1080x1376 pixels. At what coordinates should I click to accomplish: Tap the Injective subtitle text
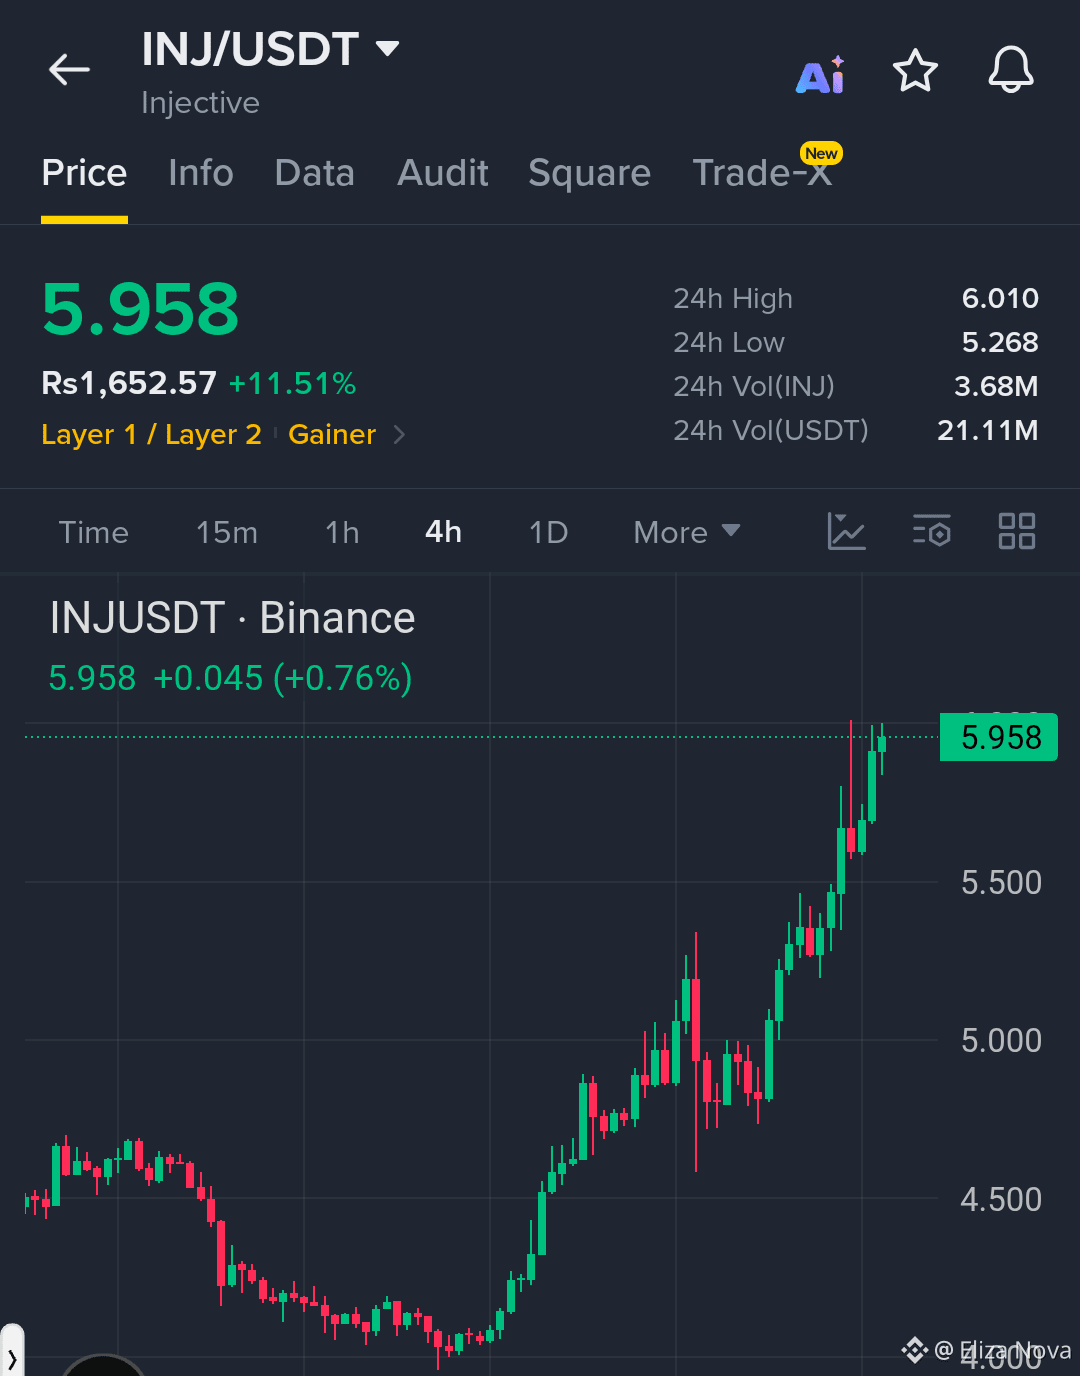[200, 103]
